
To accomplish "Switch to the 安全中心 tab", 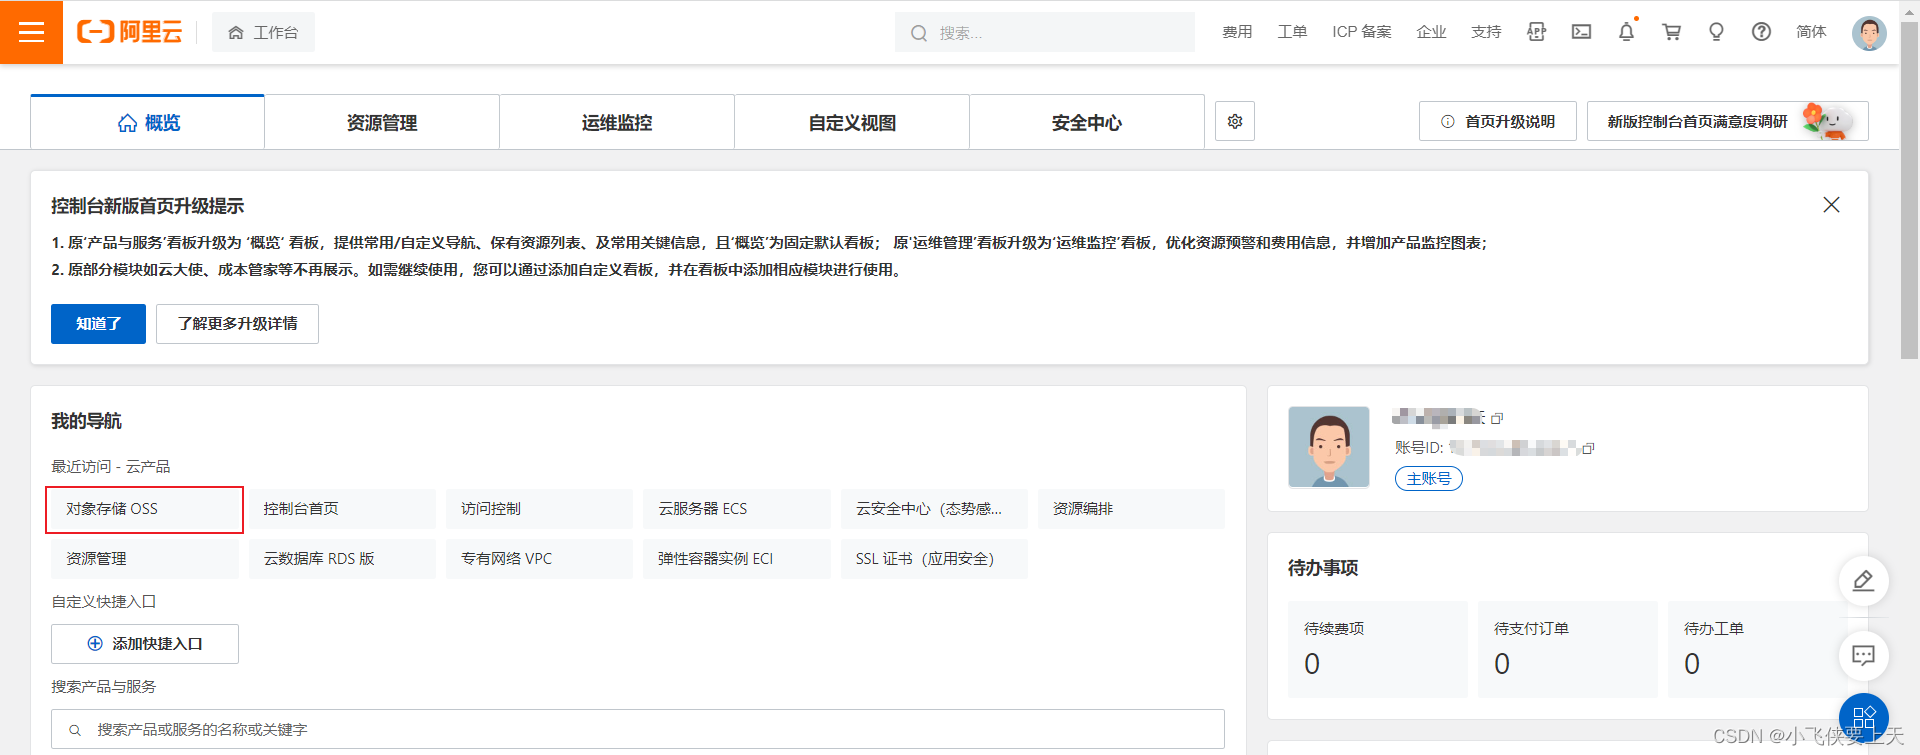I will pyautogui.click(x=1087, y=122).
